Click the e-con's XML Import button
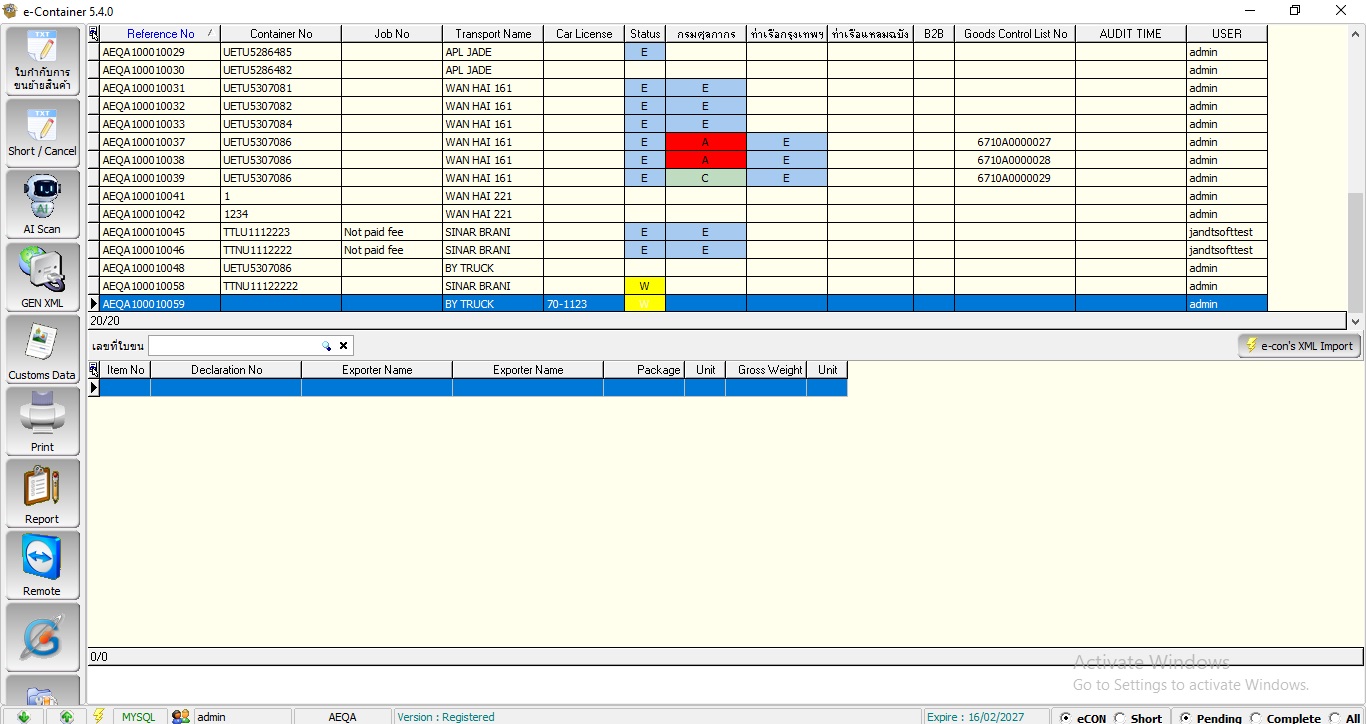The image size is (1366, 724). click(1299, 346)
